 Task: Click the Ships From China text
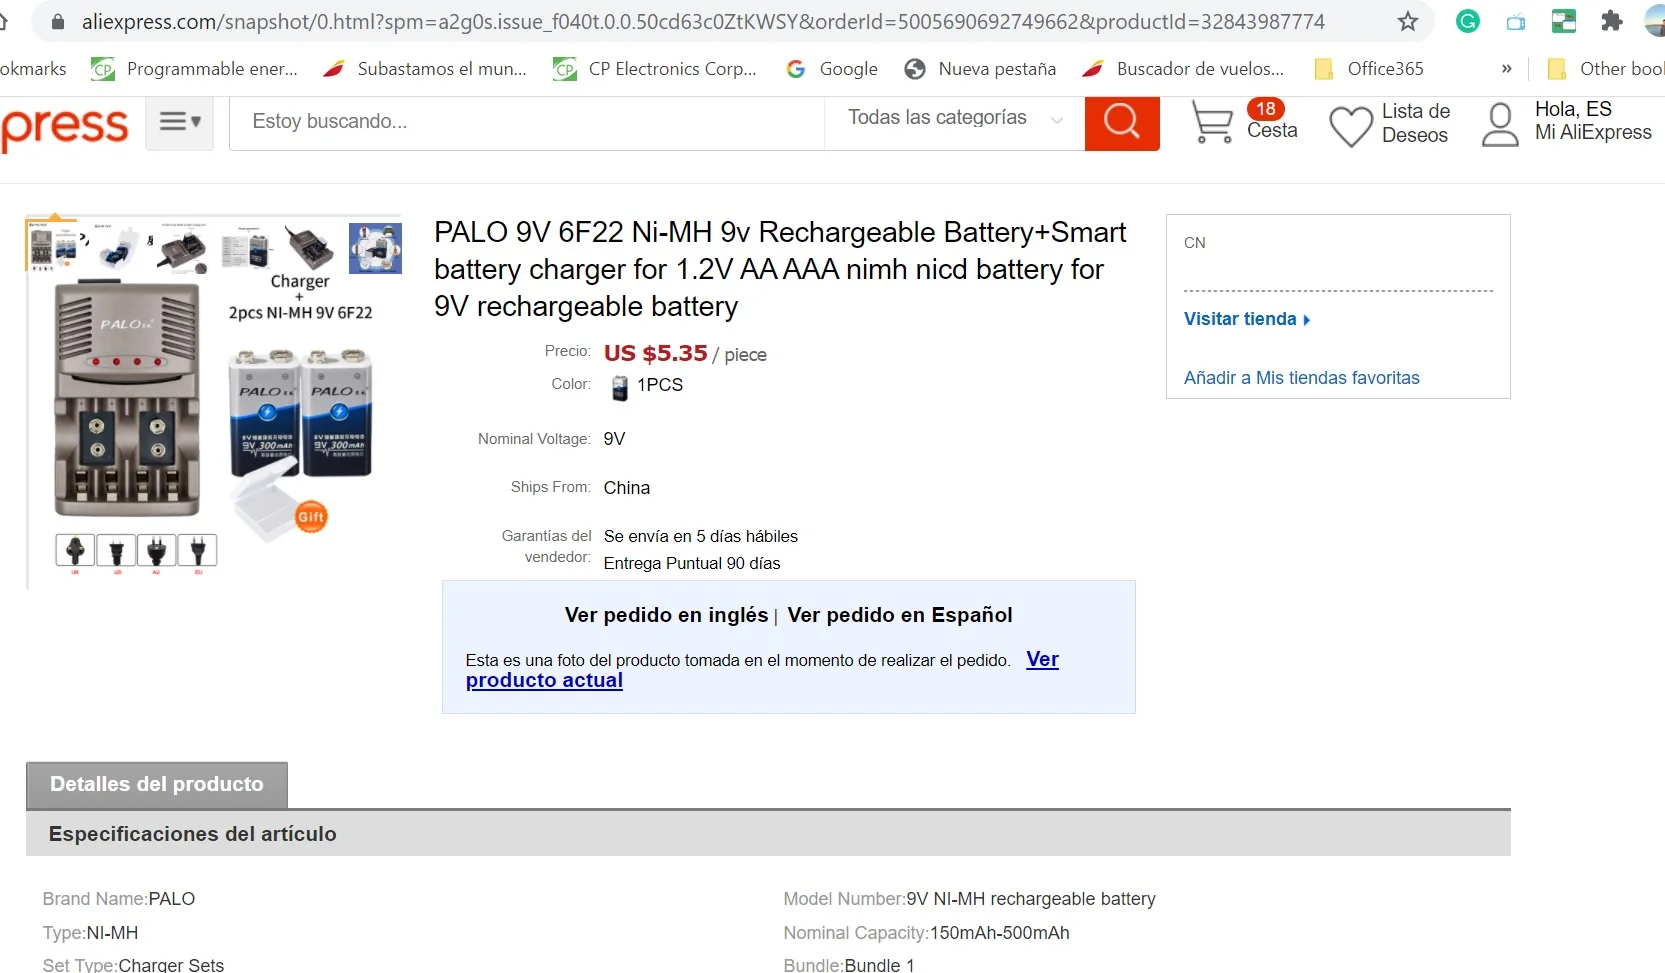pyautogui.click(x=627, y=488)
